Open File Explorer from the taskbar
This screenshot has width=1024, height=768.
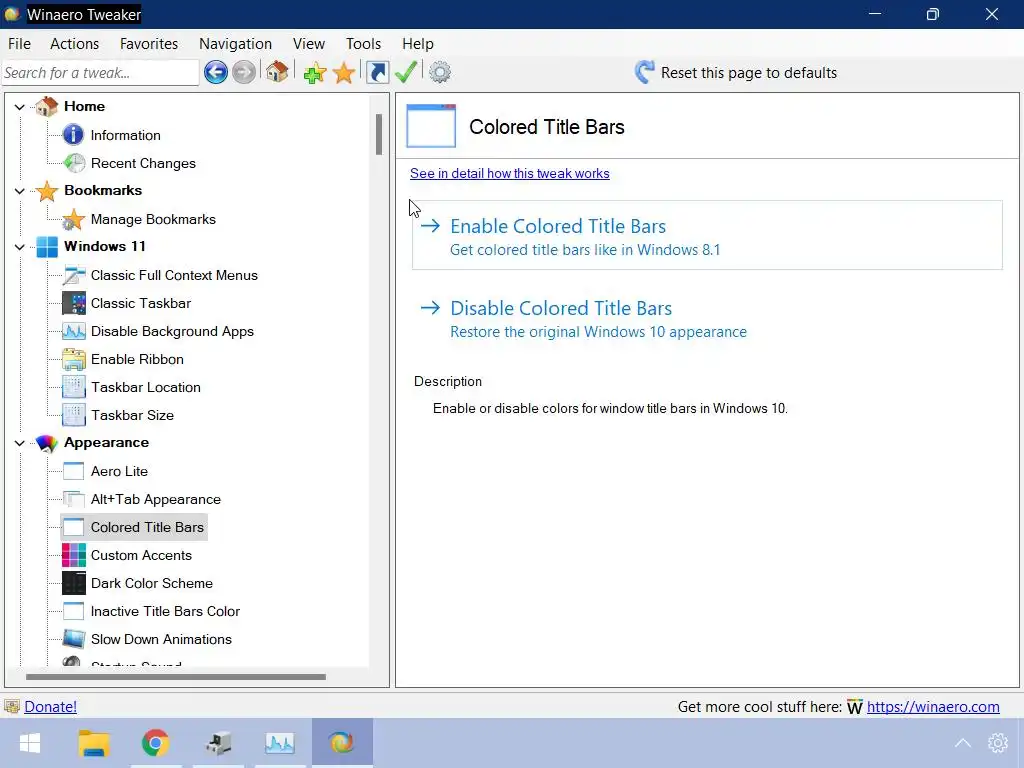[x=94, y=743]
